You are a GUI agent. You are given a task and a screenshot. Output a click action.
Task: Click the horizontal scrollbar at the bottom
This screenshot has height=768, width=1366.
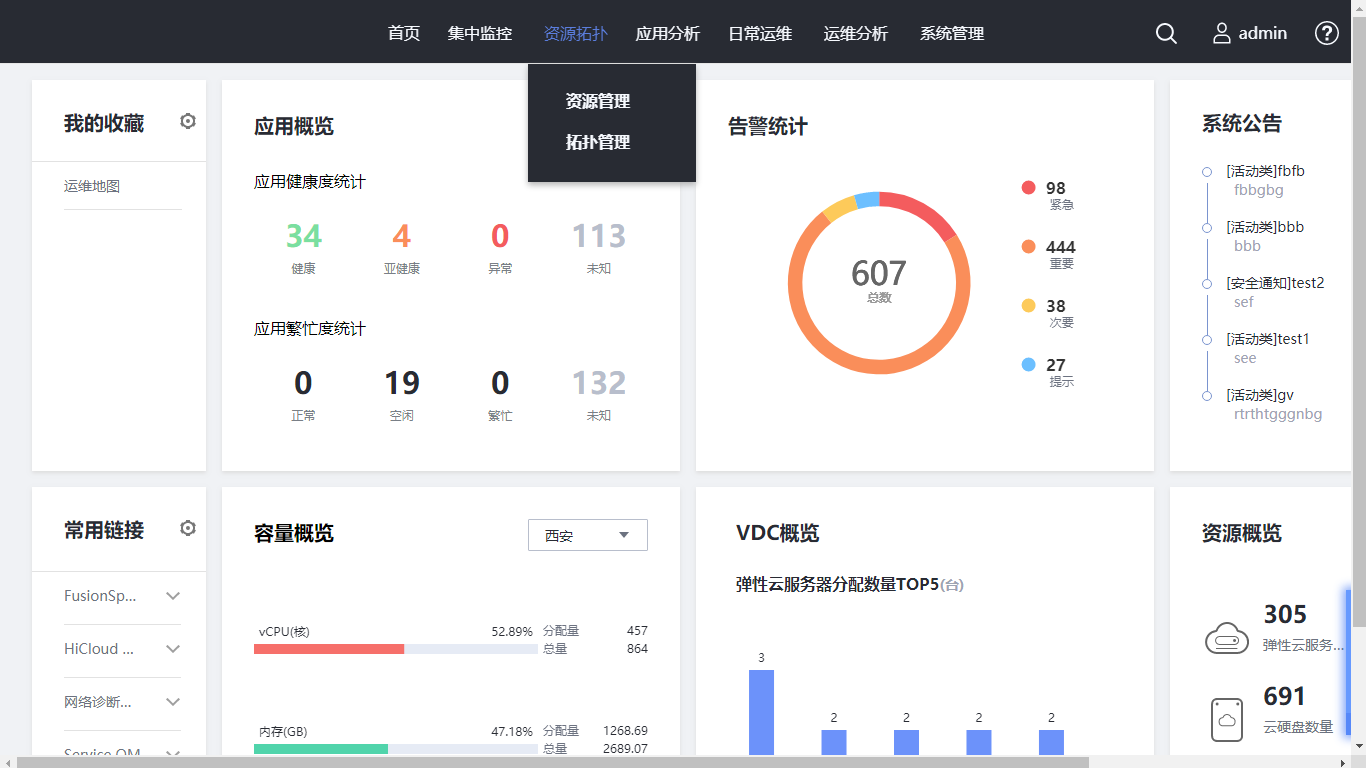click(550, 762)
